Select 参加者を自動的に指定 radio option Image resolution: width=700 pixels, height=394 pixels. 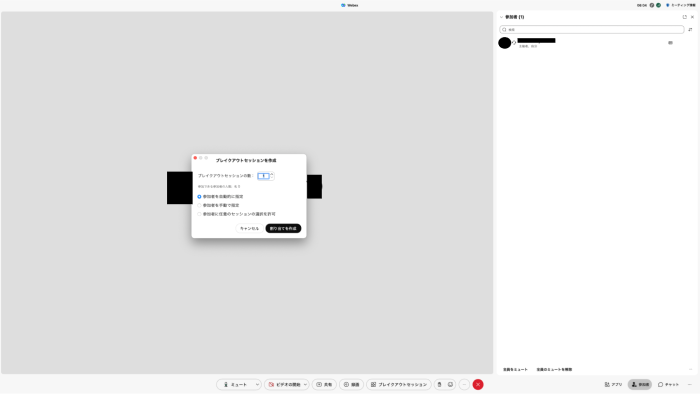pyautogui.click(x=199, y=196)
